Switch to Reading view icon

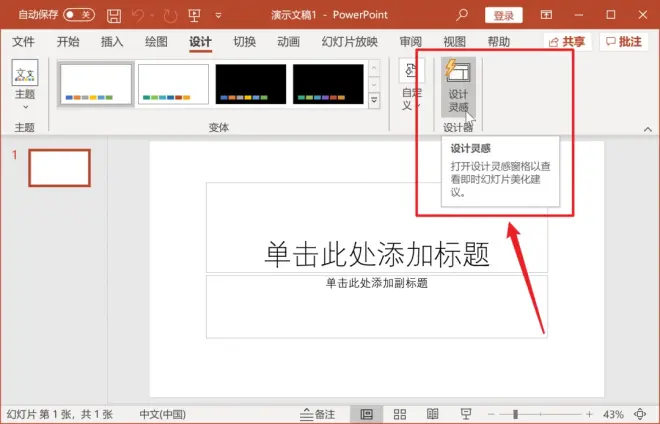click(x=433, y=414)
